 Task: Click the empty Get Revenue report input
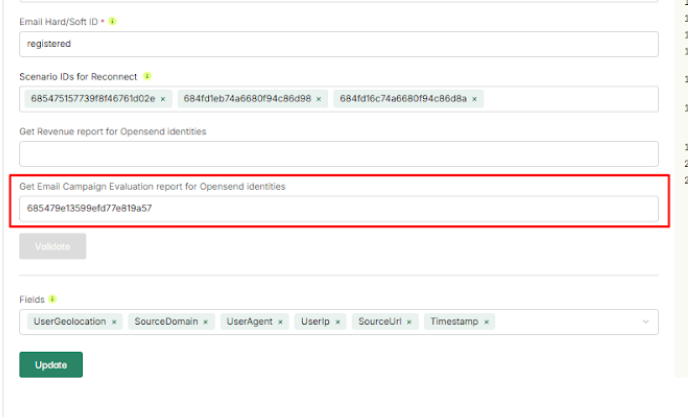click(x=338, y=154)
